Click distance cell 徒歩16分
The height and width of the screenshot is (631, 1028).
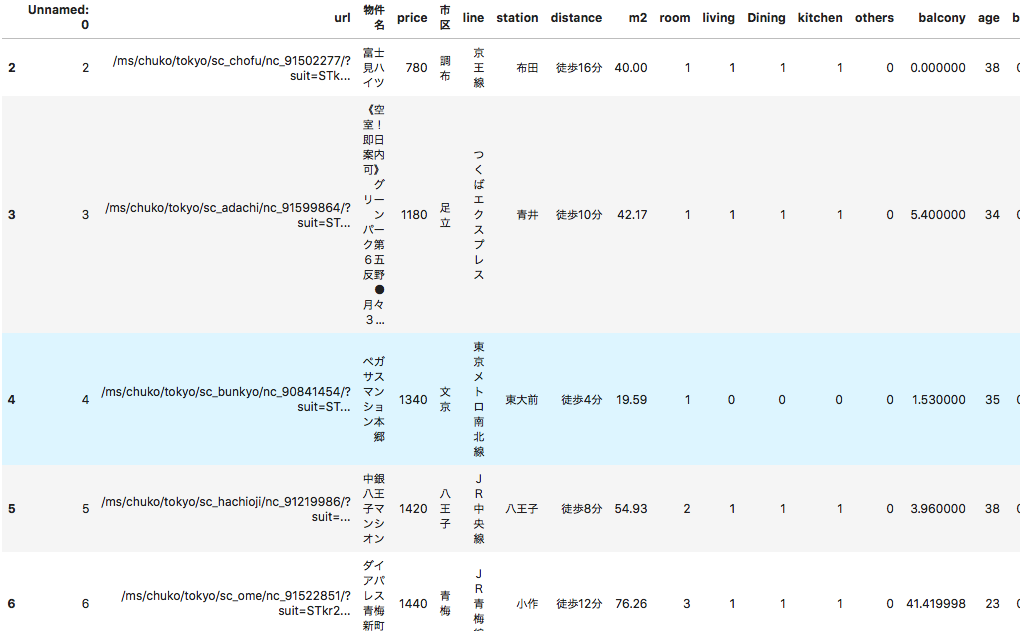point(579,68)
